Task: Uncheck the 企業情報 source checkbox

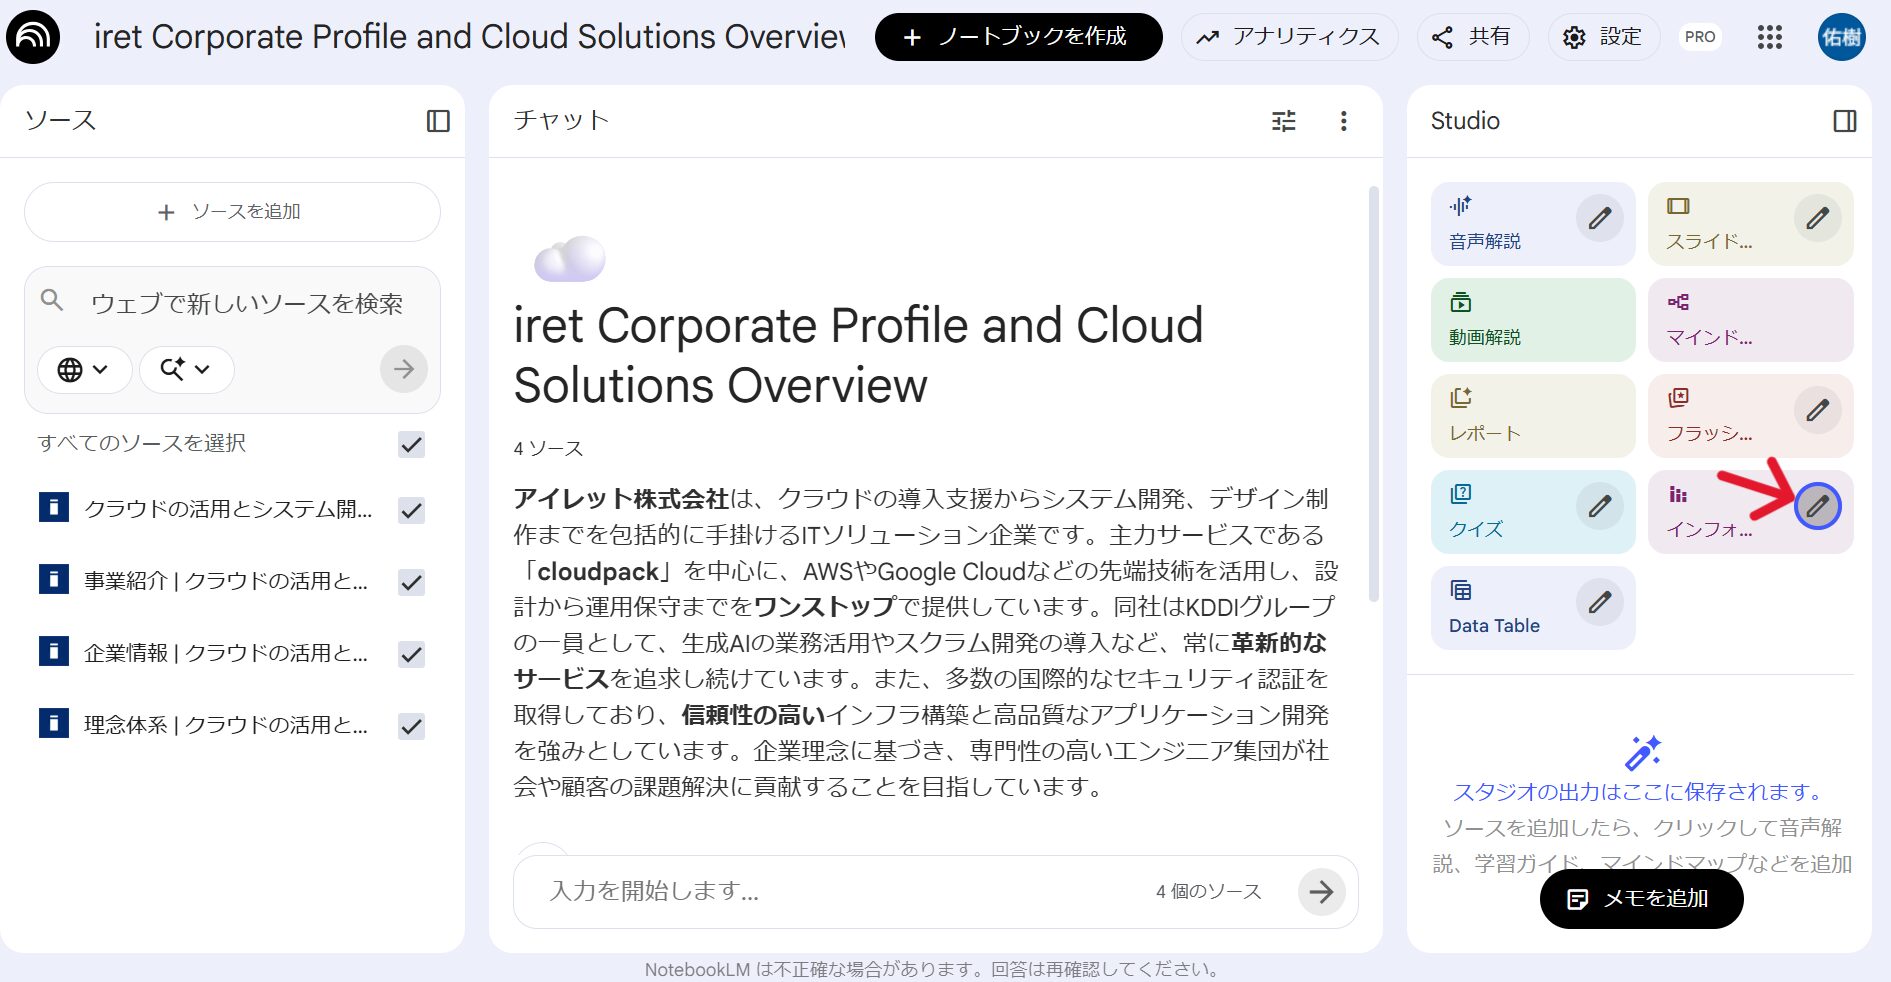Action: tap(411, 654)
